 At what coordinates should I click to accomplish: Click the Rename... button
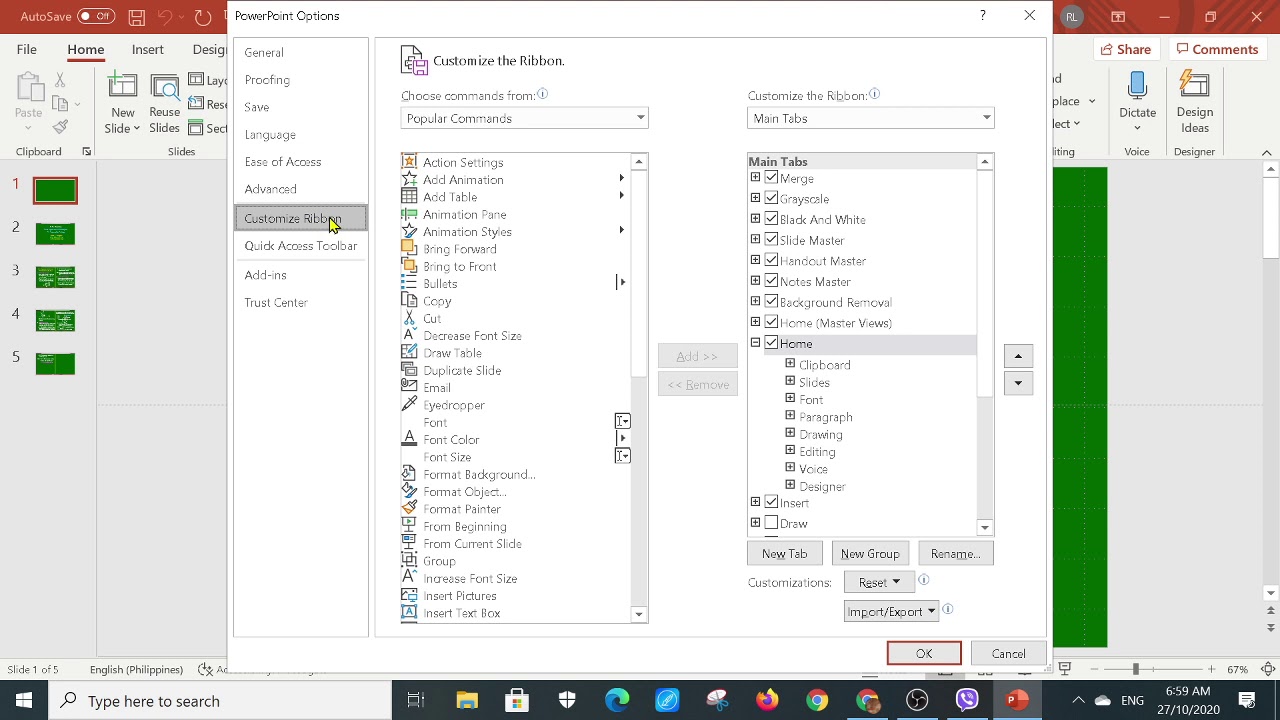coord(955,554)
